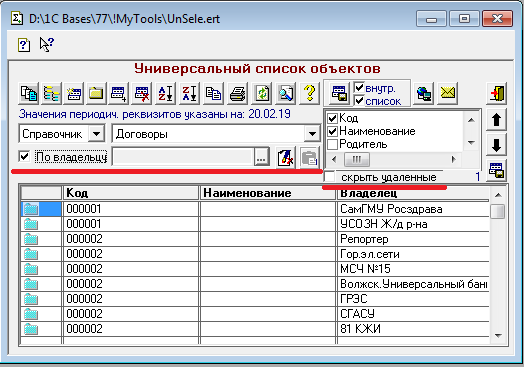Uncheck the список checkbox
Screen dimensions: 524x367
(359, 100)
